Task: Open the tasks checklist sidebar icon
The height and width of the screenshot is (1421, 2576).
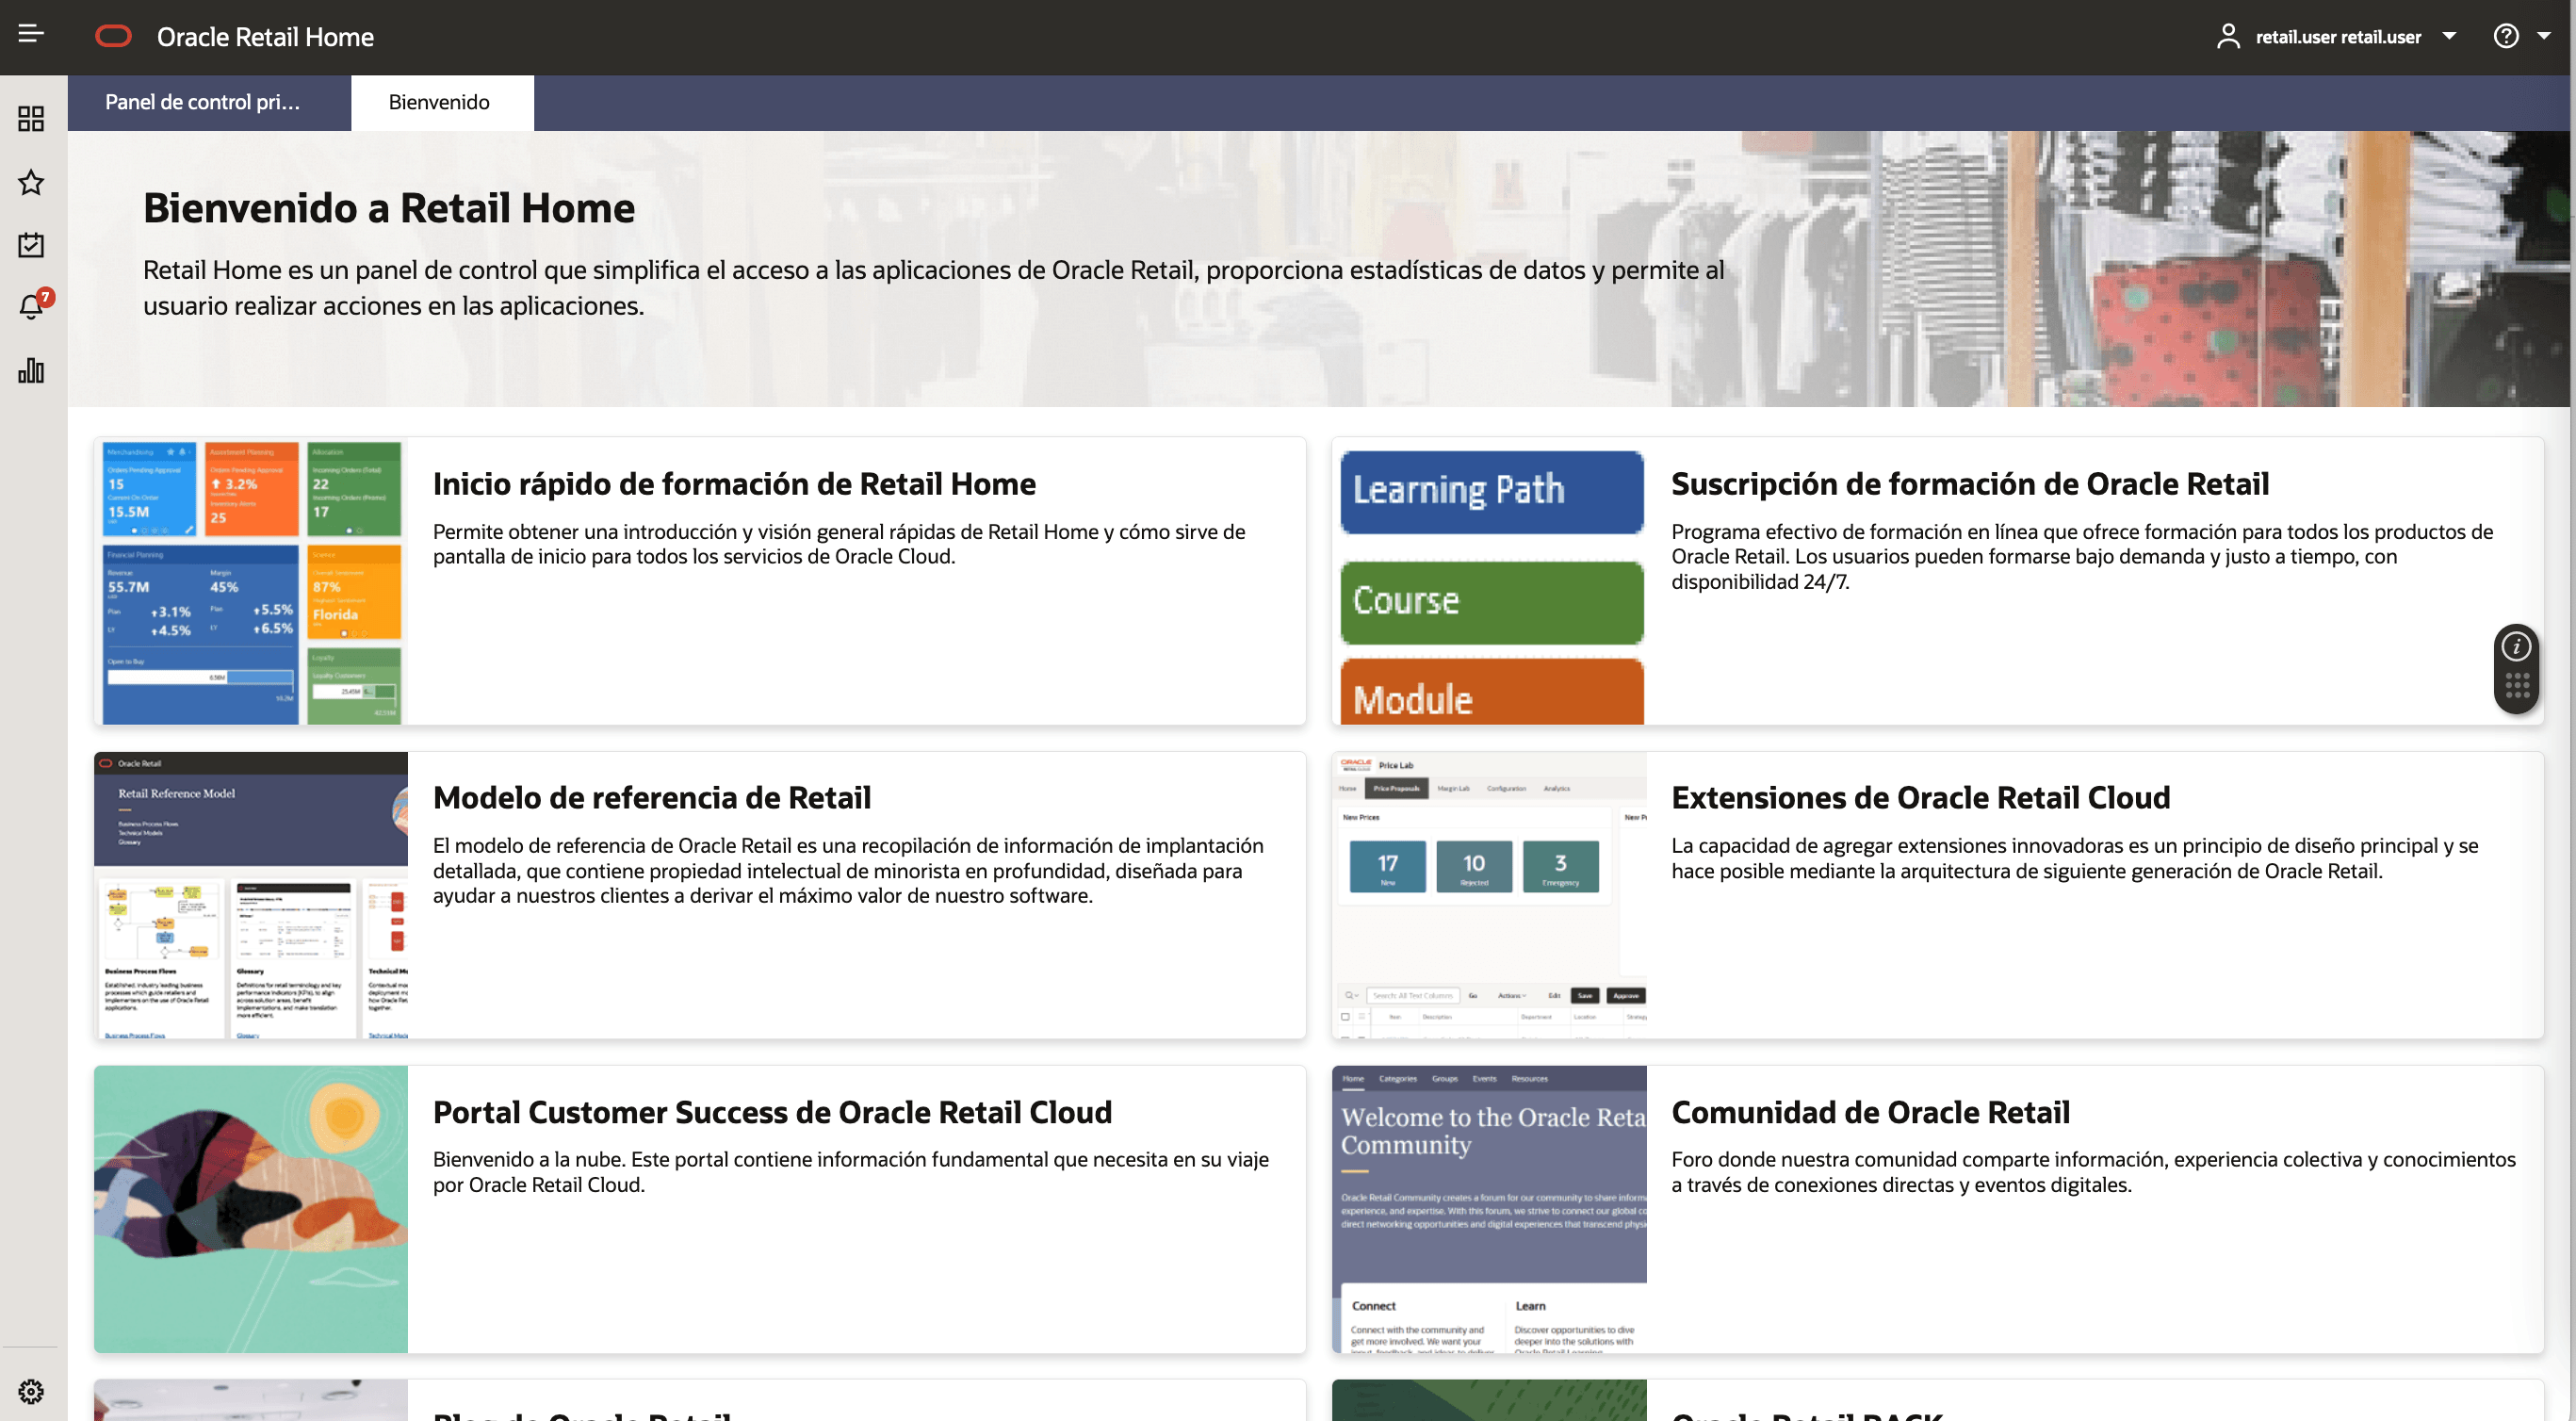Action: 31,245
